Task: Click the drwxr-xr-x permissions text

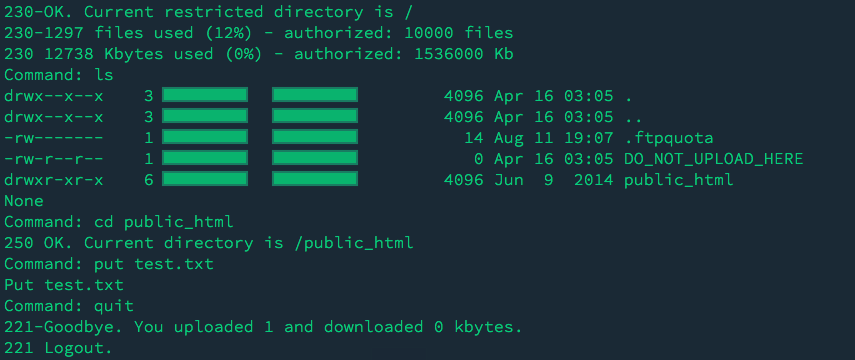Action: (x=53, y=179)
